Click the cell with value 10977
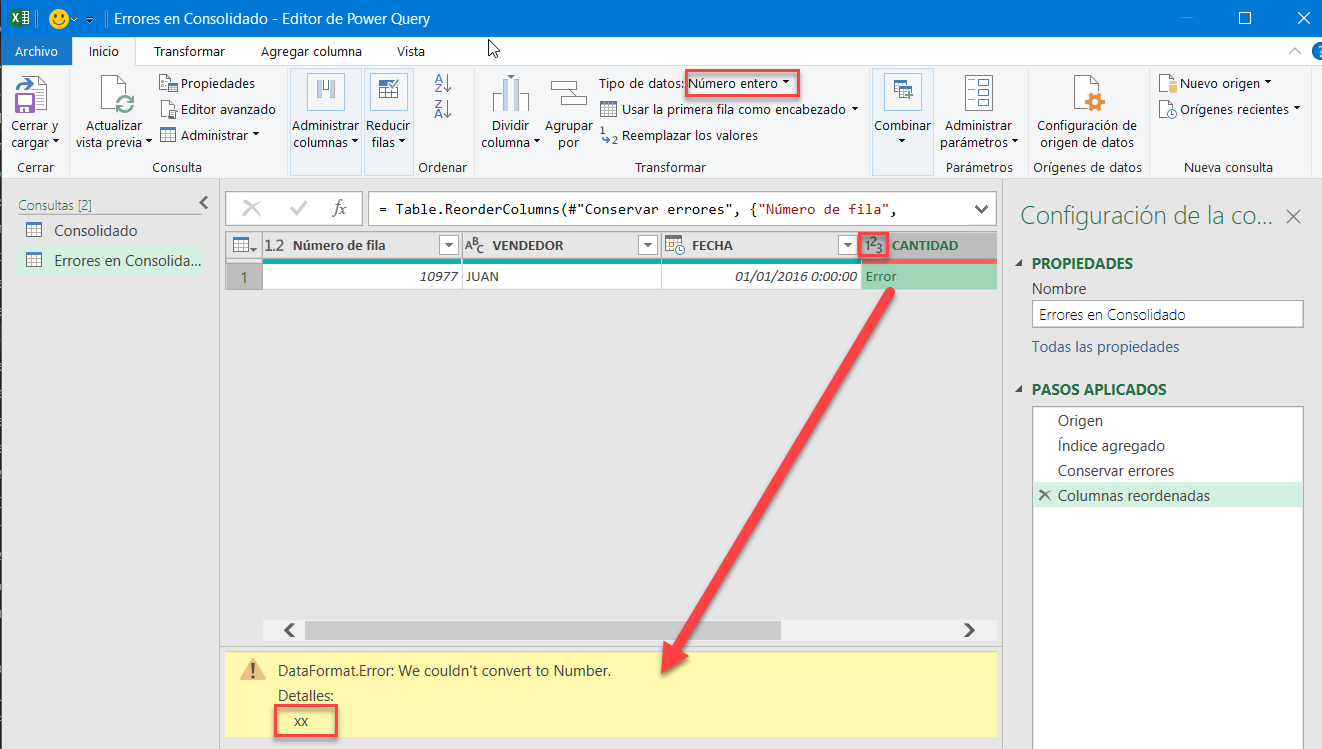Image resolution: width=1322 pixels, height=749 pixels. (362, 276)
